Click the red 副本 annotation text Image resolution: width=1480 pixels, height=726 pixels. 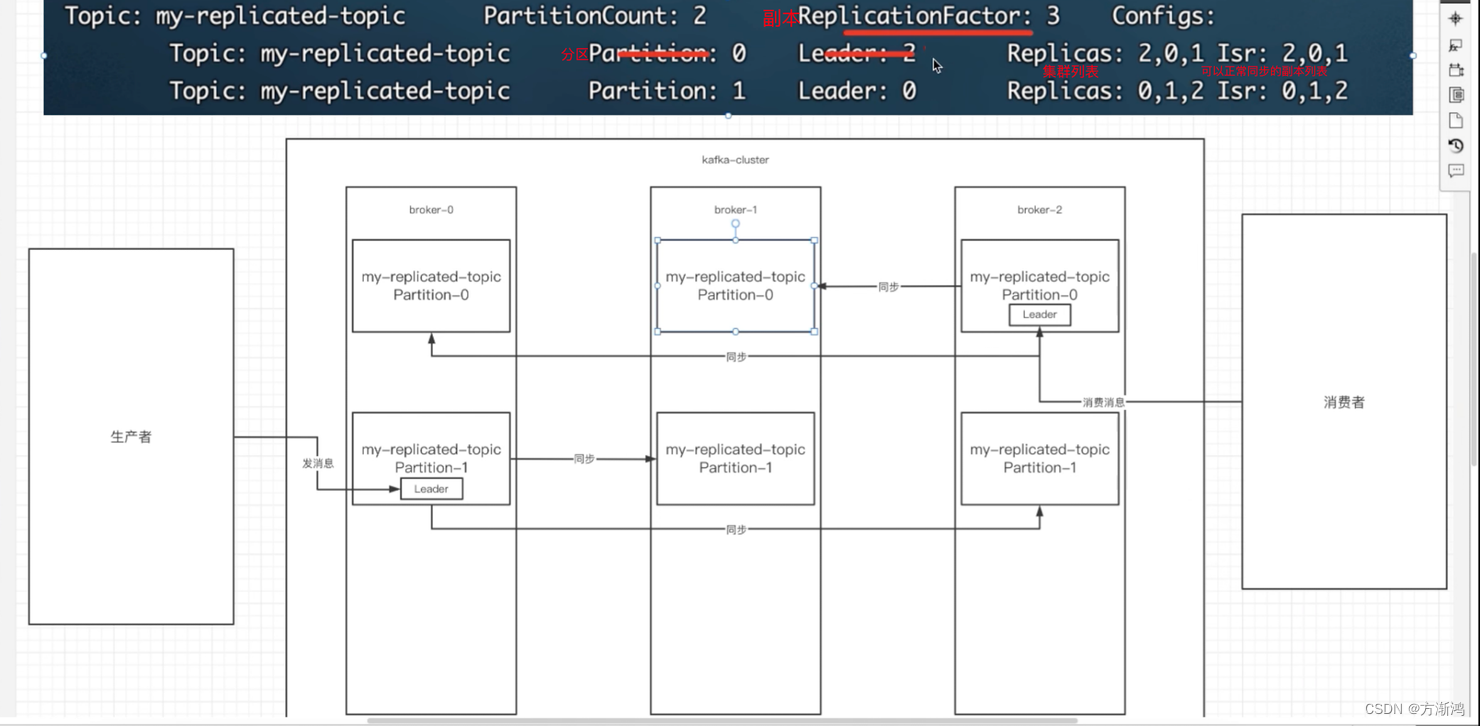point(780,19)
